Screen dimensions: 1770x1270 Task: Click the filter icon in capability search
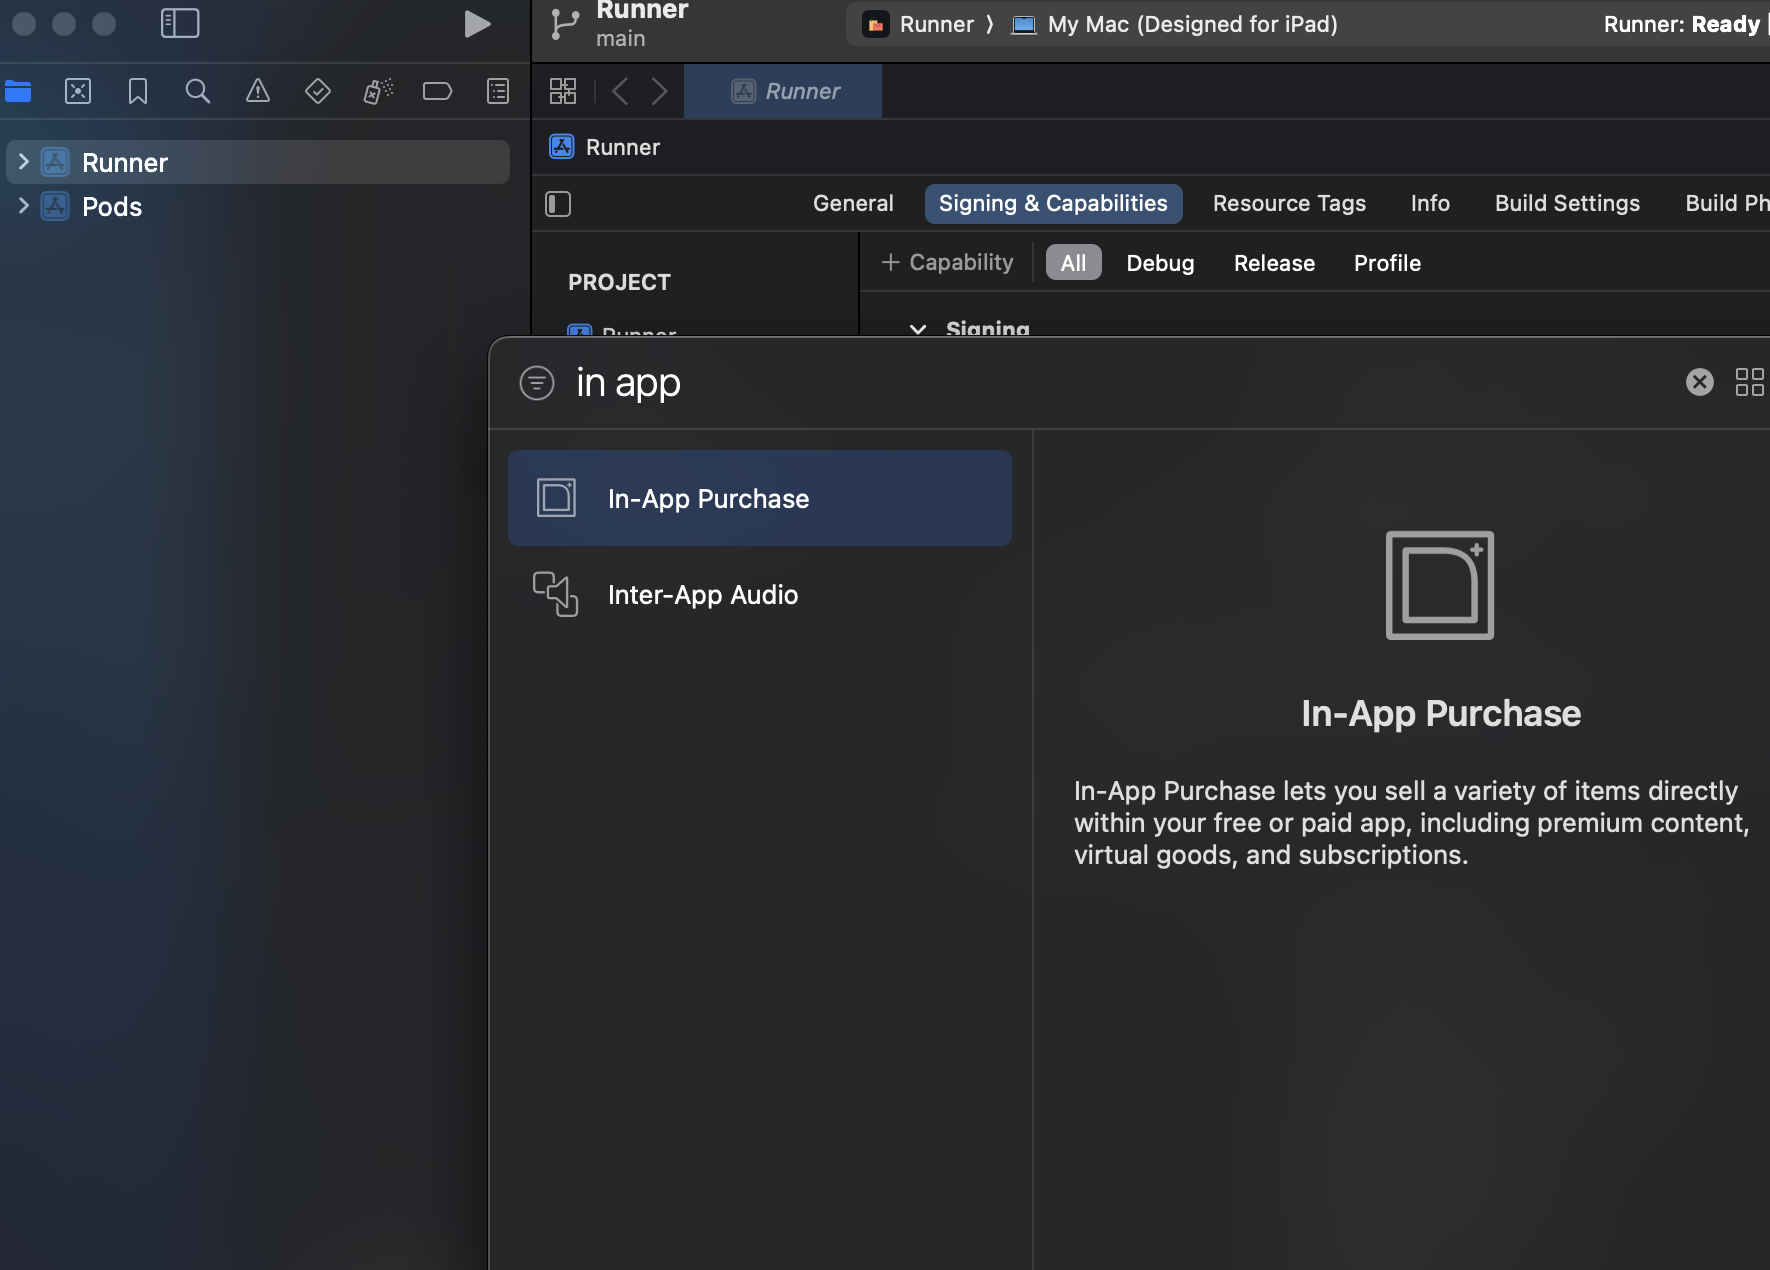(x=537, y=382)
